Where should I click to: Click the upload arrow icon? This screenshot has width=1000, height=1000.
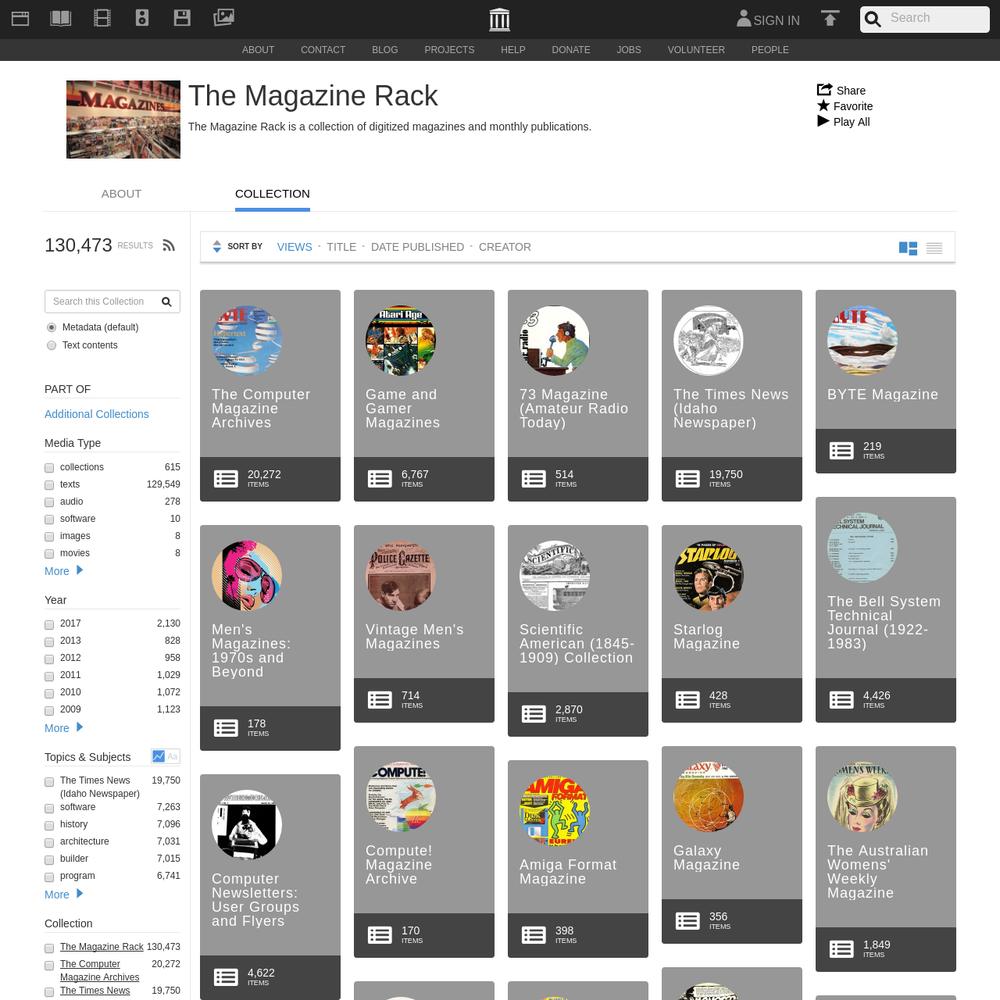tap(830, 18)
